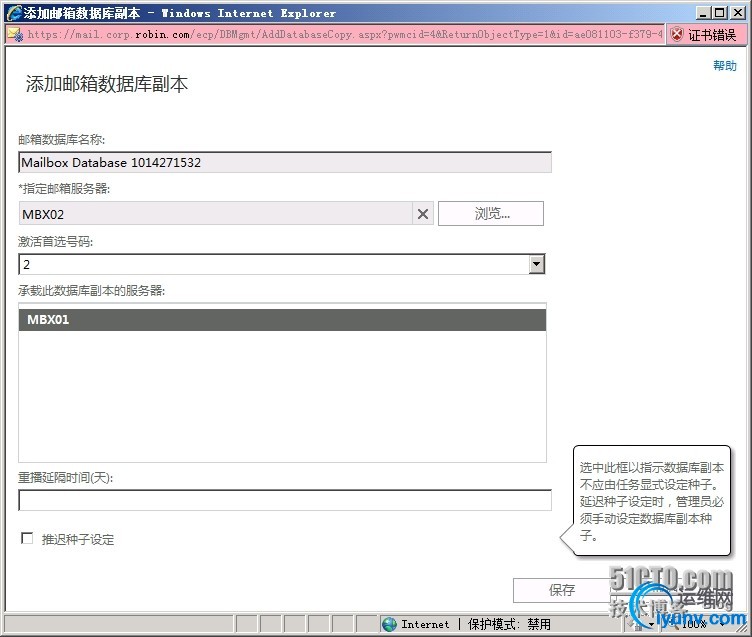The image size is (752, 637).
Task: Tick the 推迟种子设定 checkbox
Action: 27,538
